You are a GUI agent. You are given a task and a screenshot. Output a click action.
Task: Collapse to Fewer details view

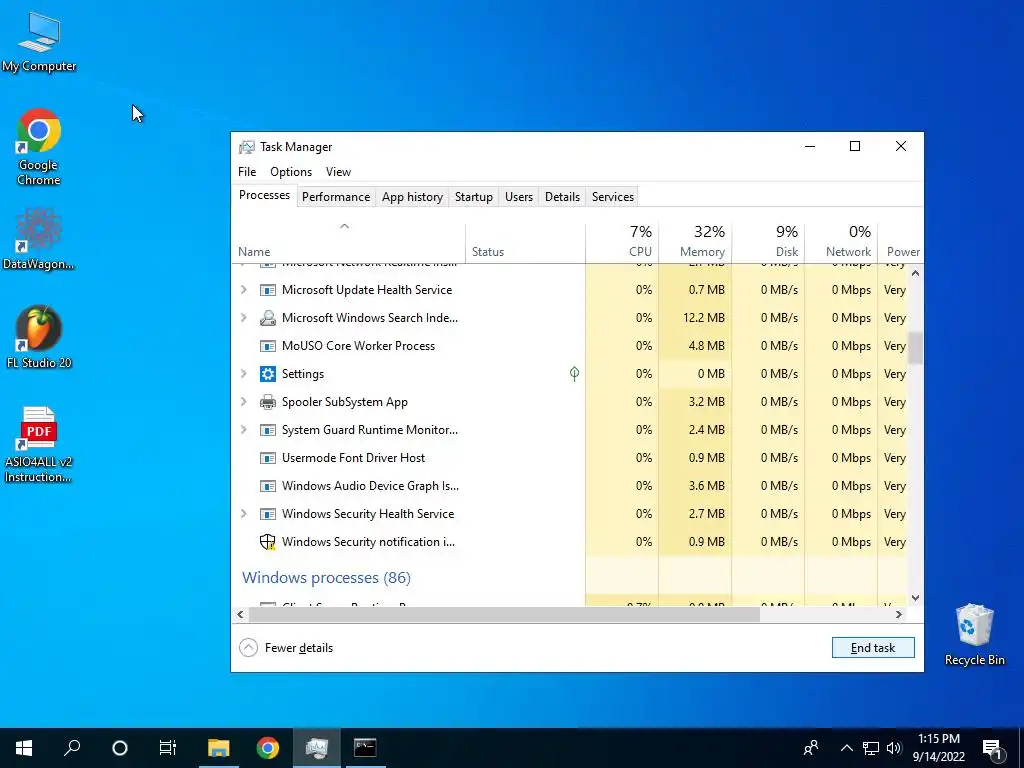286,648
